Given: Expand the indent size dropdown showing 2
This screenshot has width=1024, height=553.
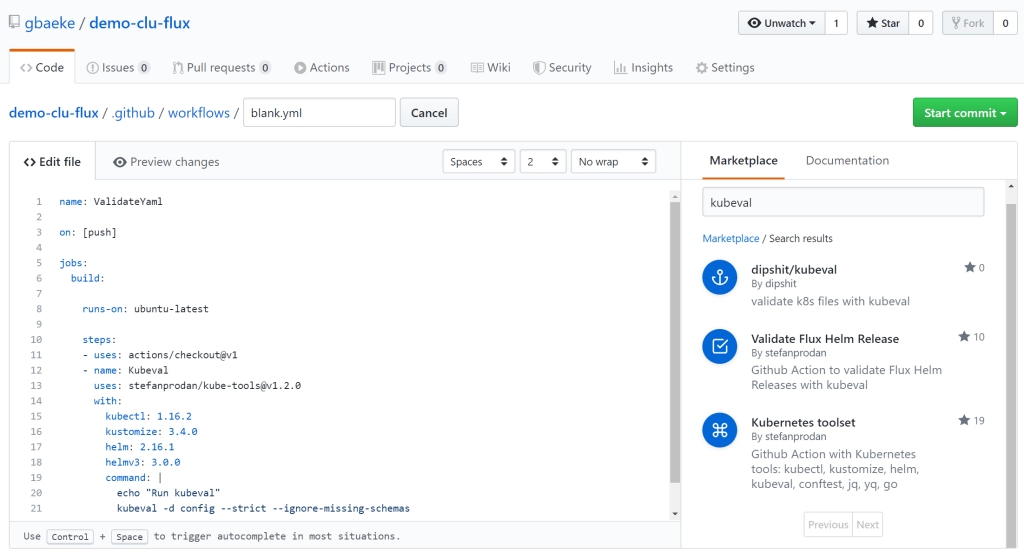Looking at the screenshot, I should (542, 162).
